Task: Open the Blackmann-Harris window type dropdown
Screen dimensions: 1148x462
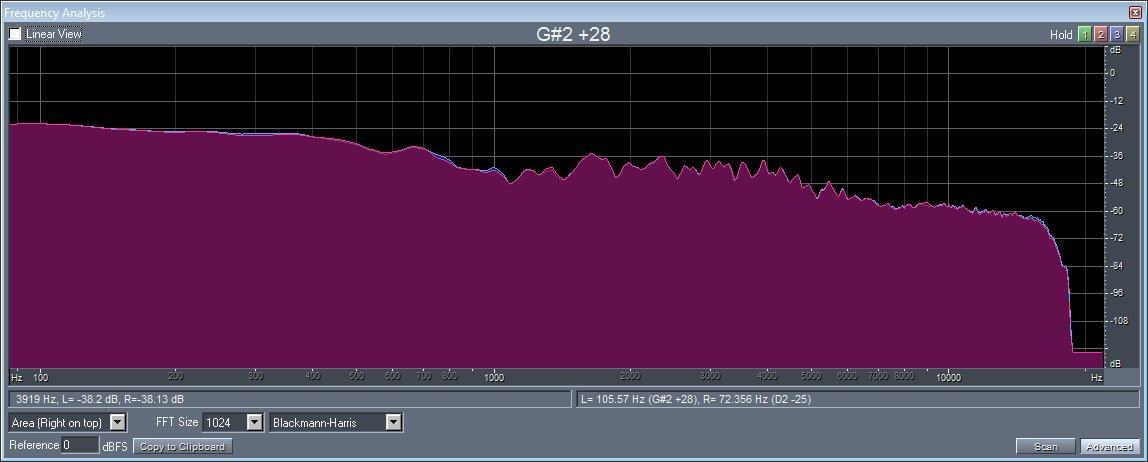Action: (394, 422)
